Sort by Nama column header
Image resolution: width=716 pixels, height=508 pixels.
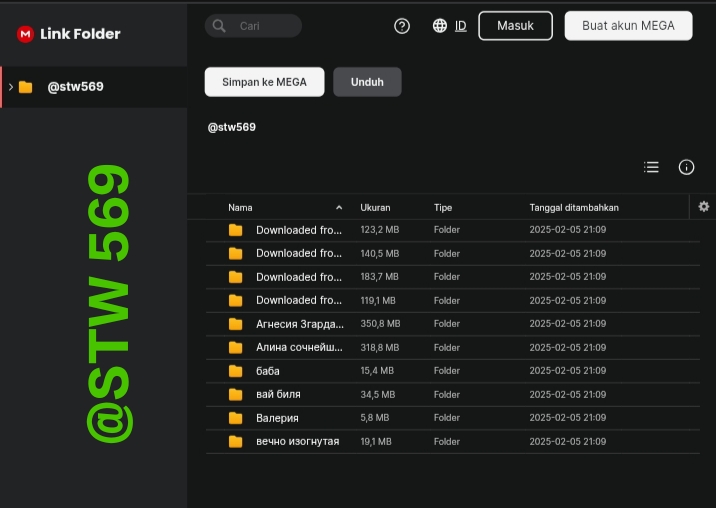[240, 207]
